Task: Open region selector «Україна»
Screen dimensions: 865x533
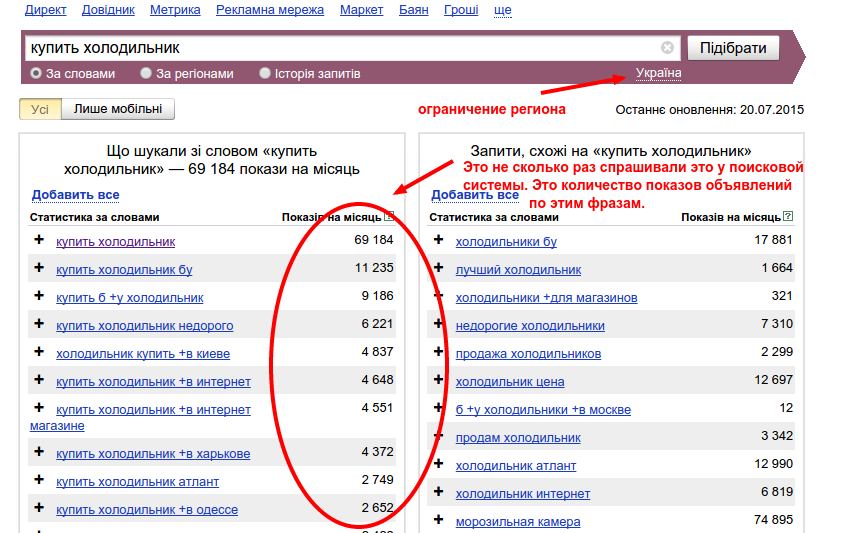Action: (658, 73)
